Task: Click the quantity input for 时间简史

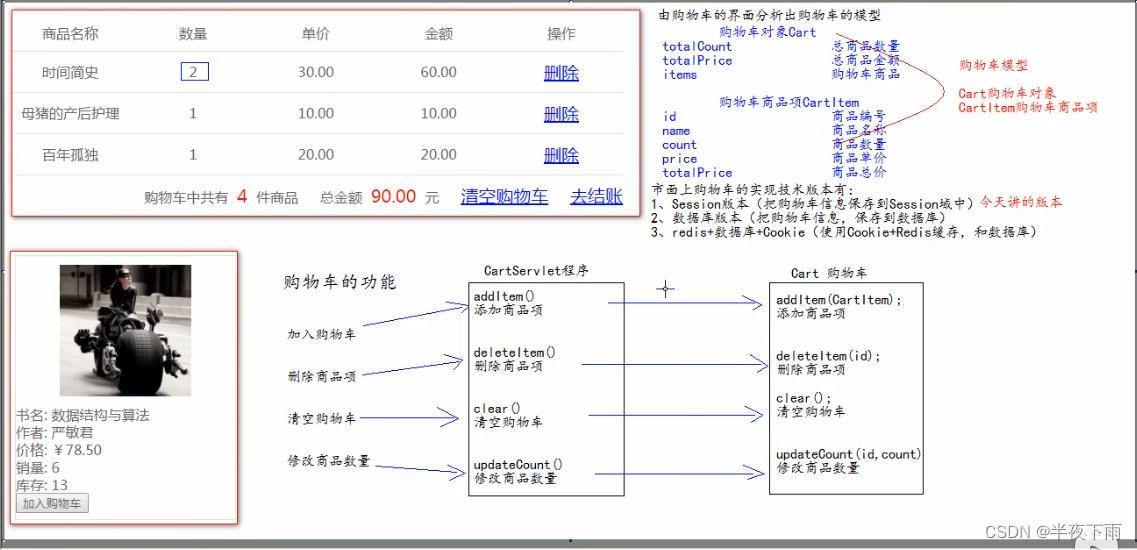Action: coord(194,72)
